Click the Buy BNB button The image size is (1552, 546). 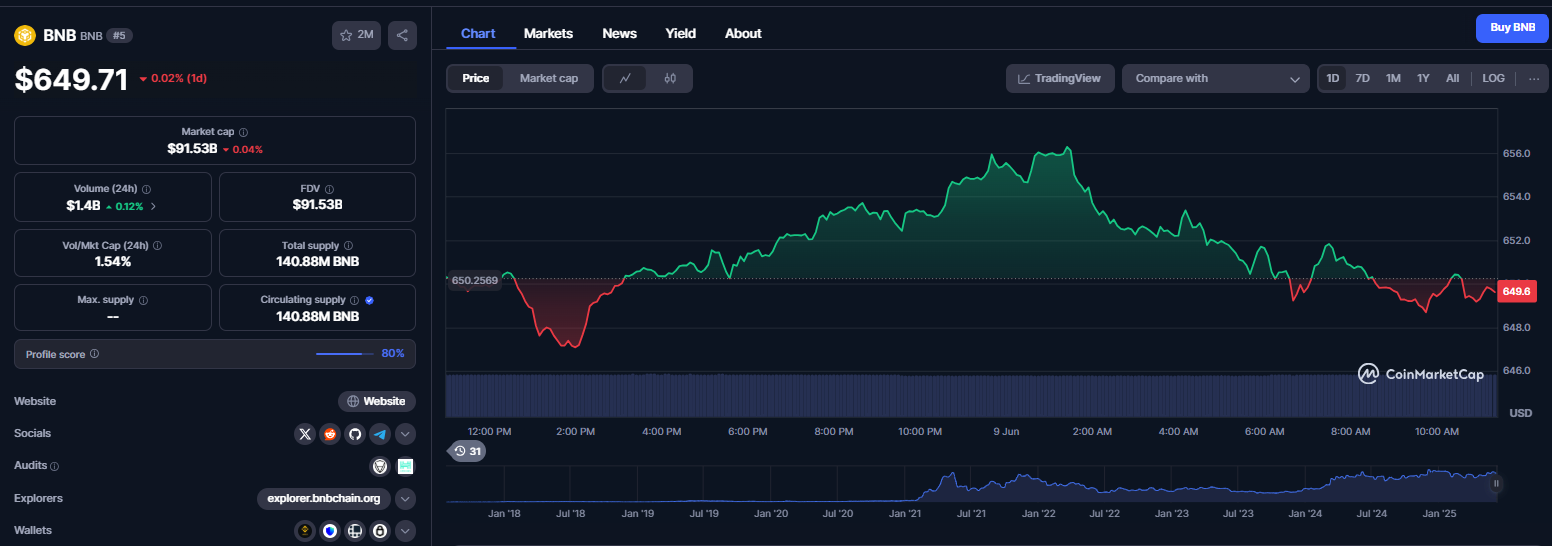click(1512, 28)
